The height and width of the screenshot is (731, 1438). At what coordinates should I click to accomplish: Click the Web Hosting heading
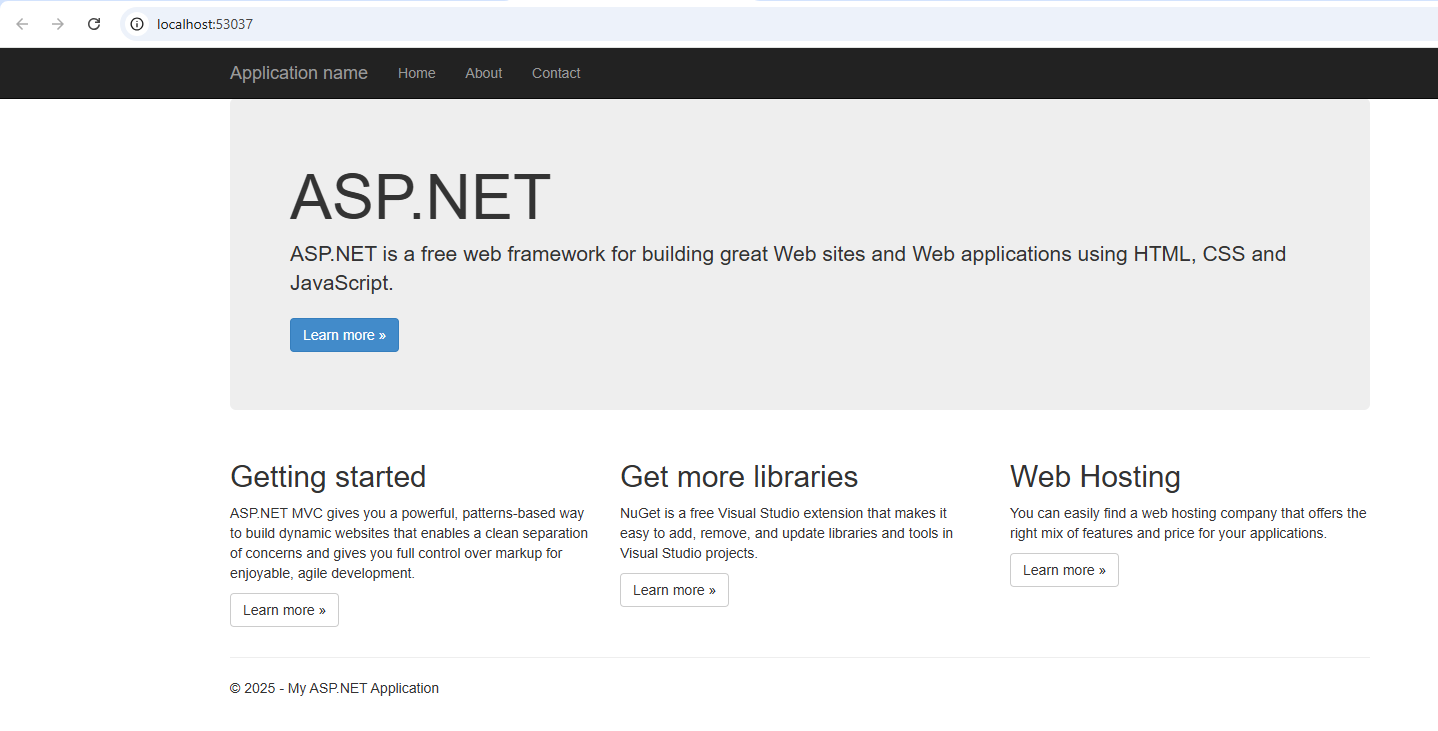tap(1095, 476)
